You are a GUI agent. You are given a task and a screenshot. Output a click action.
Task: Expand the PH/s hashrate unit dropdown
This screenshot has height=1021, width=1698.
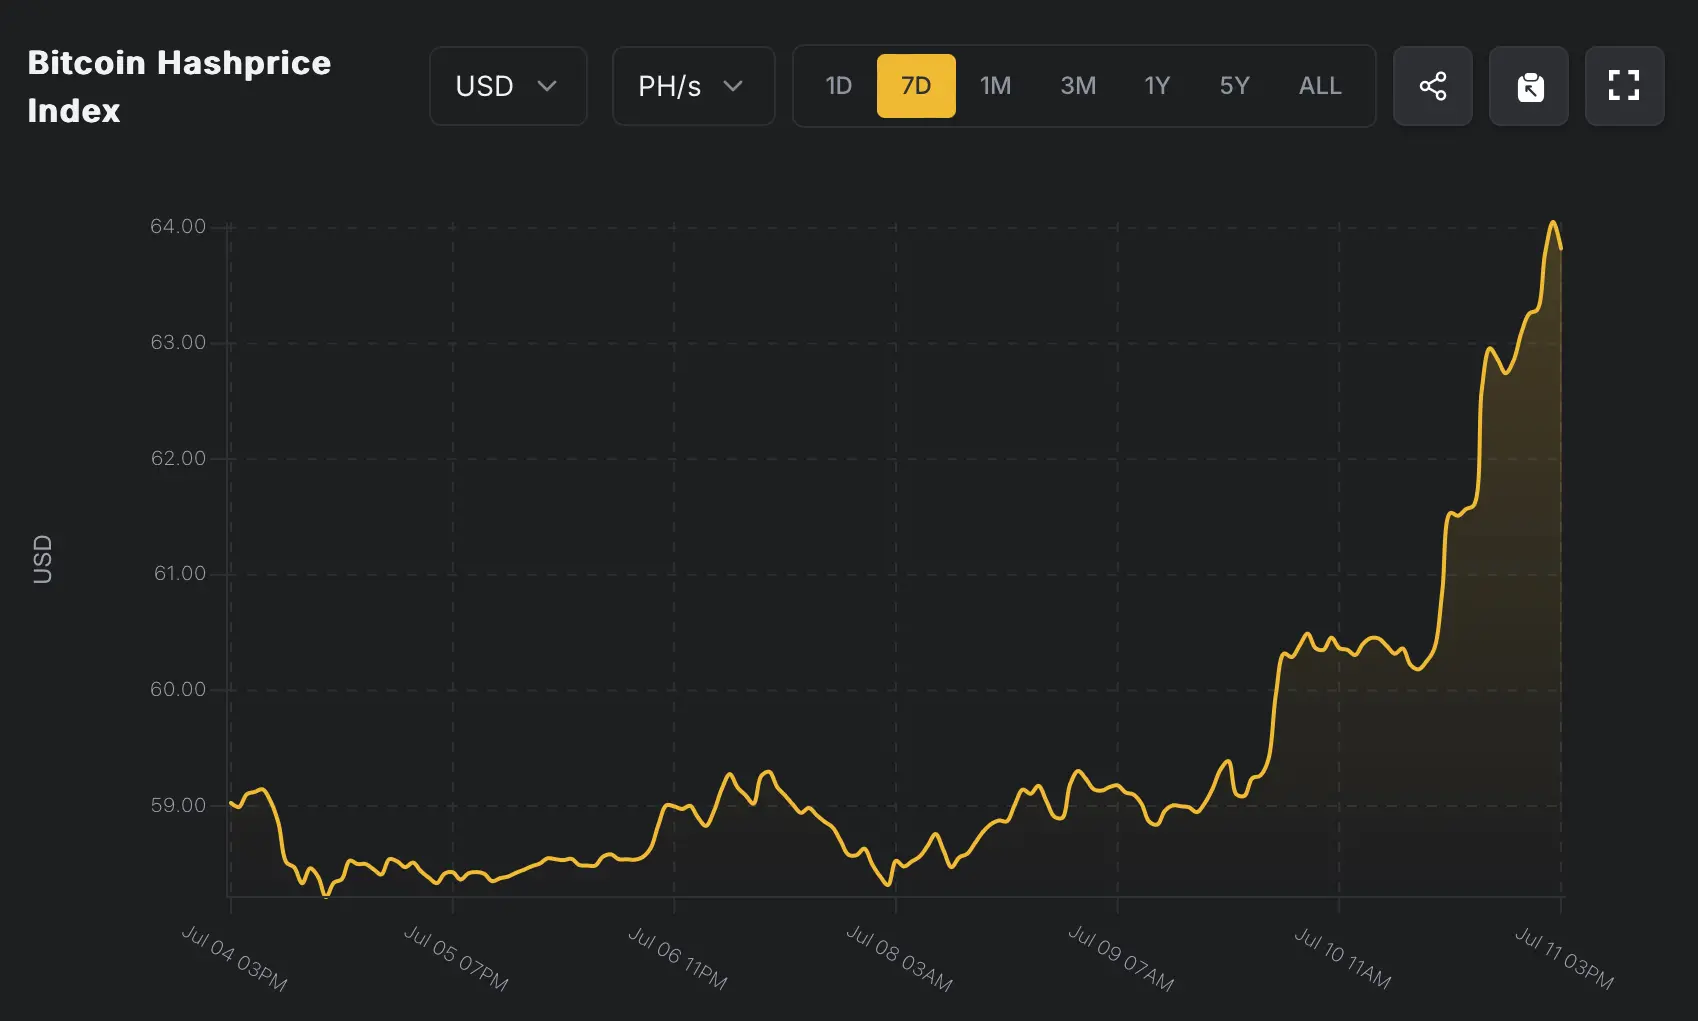[x=692, y=86]
